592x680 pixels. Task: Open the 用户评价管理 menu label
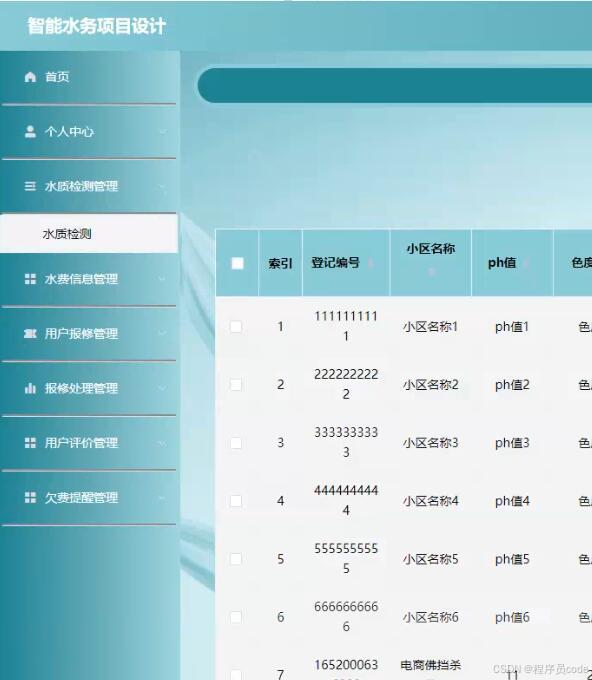[x=81, y=443]
